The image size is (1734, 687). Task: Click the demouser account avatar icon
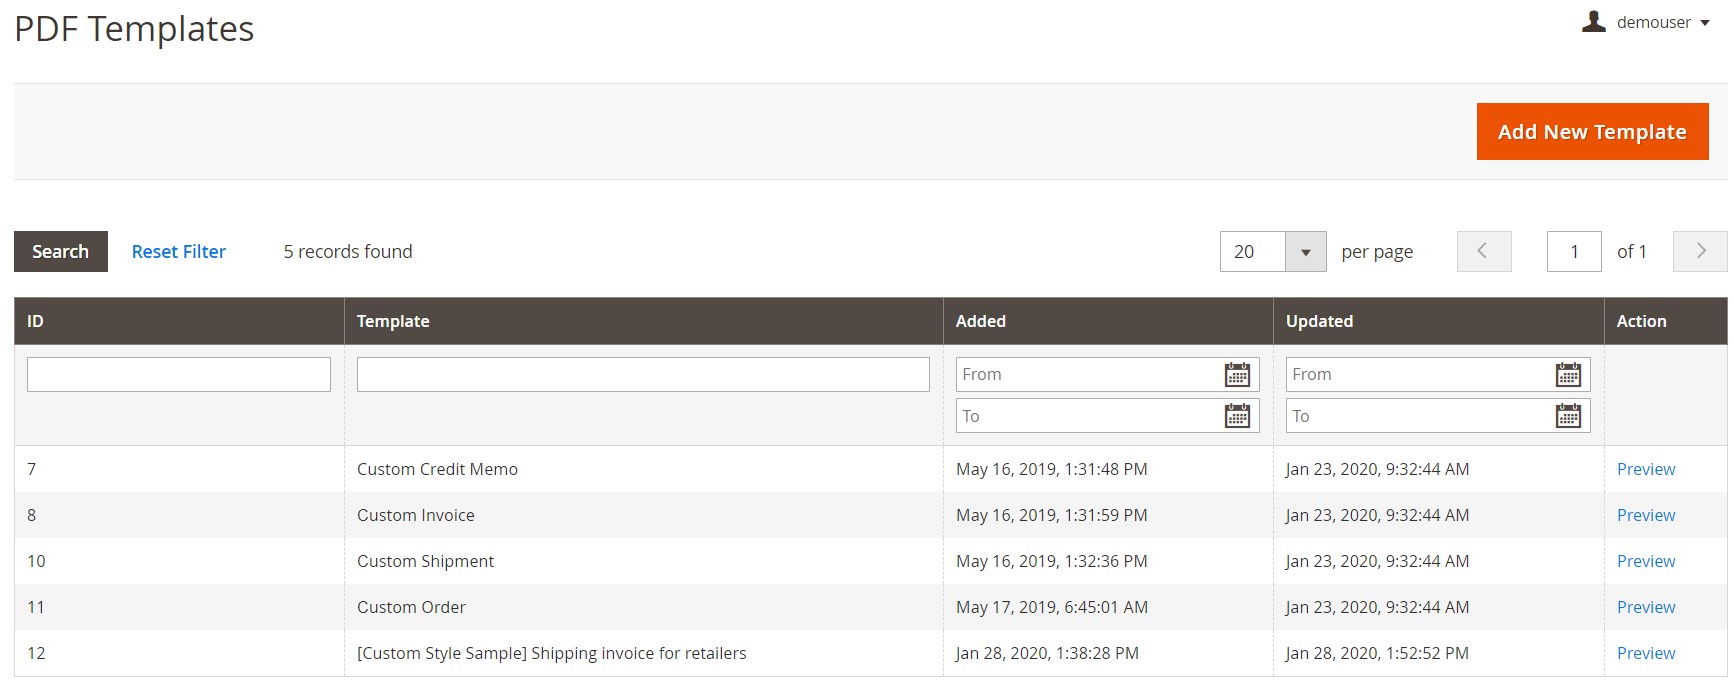coord(1593,21)
